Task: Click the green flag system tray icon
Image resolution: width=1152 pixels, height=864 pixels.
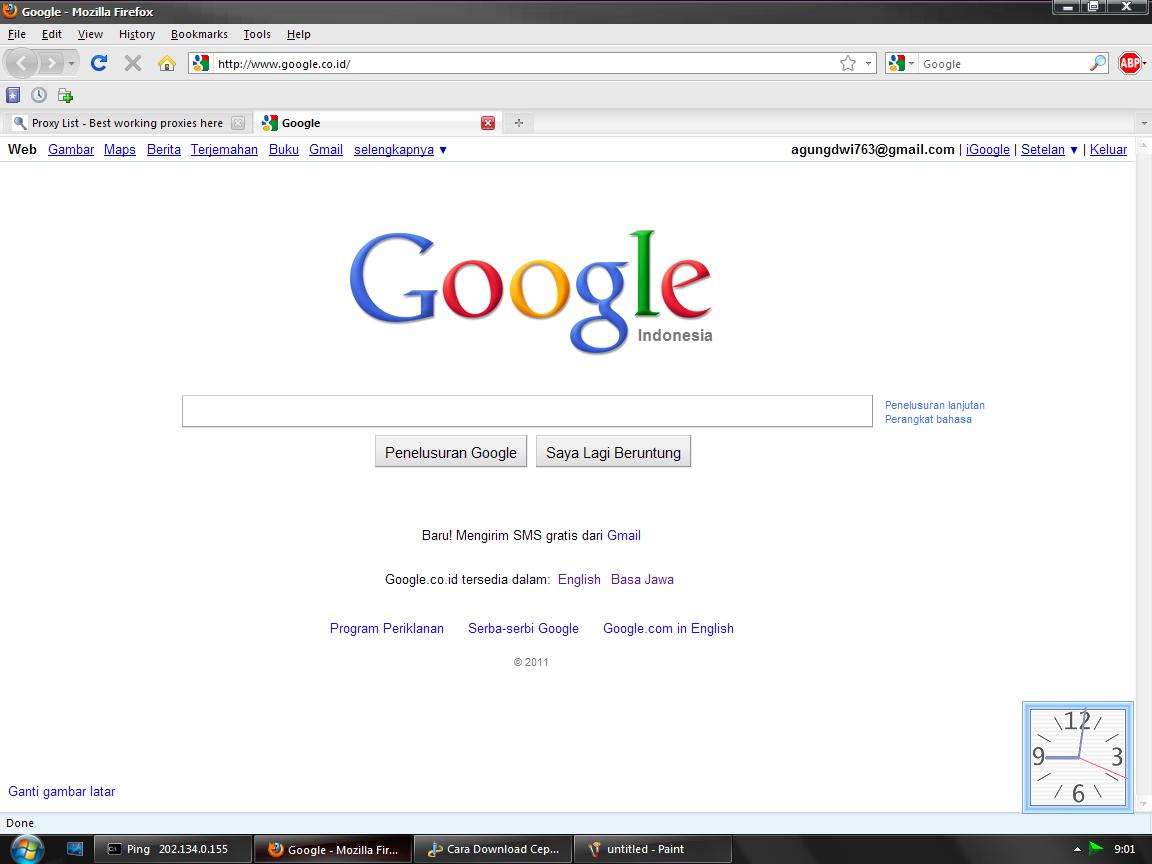Action: coord(1095,849)
